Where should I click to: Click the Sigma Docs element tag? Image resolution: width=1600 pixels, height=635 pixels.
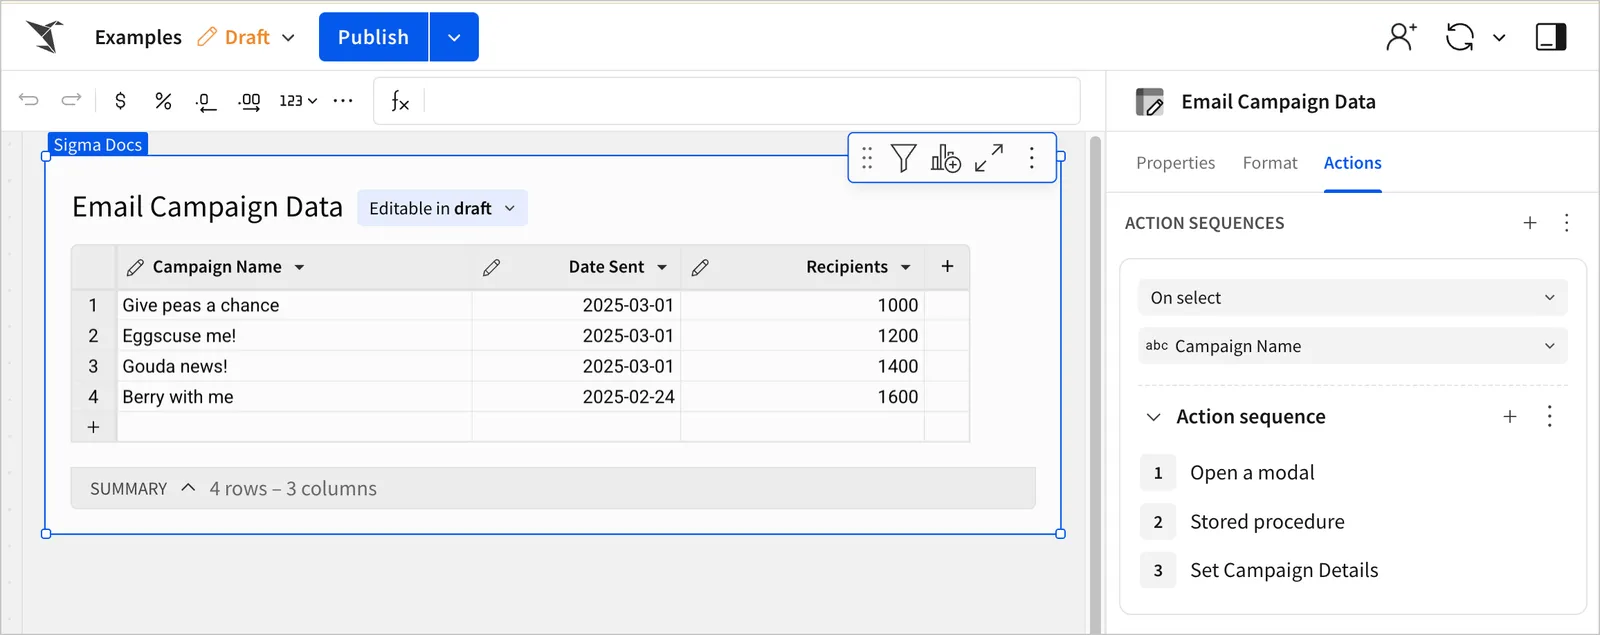click(98, 144)
